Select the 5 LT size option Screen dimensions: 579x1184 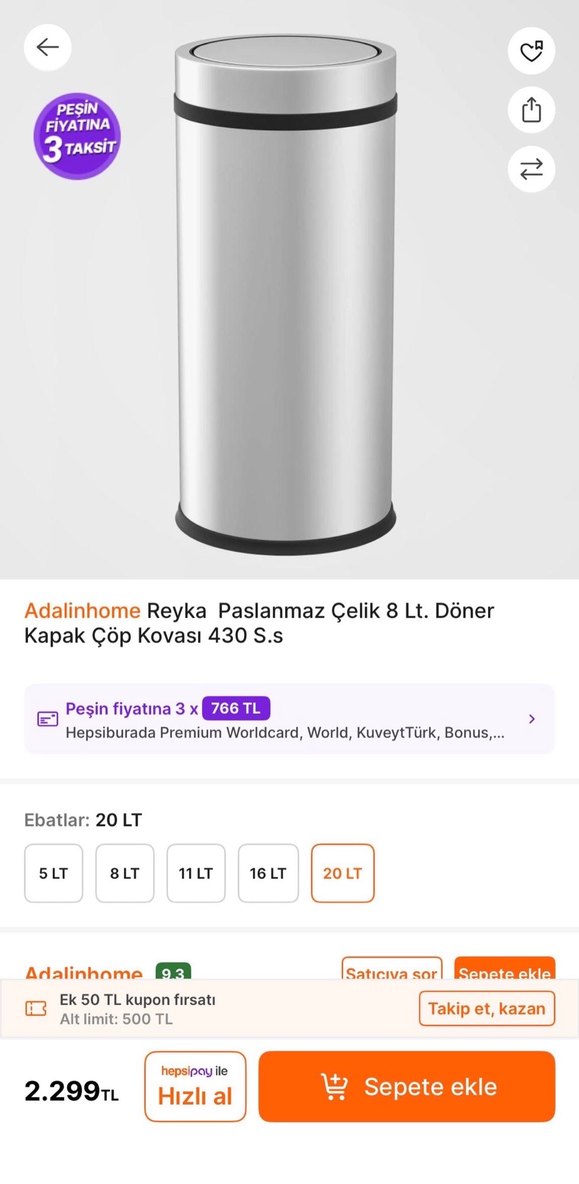click(x=53, y=872)
